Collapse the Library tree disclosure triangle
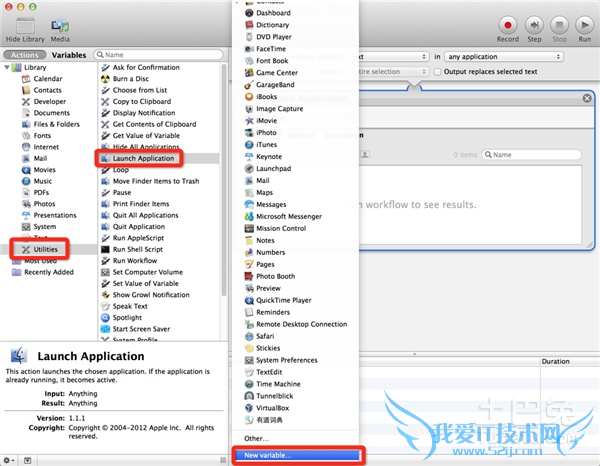 pyautogui.click(x=7, y=67)
